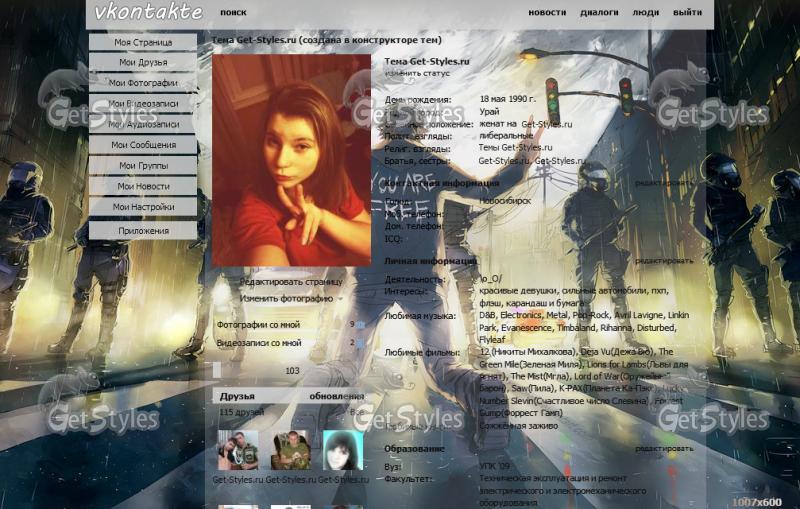Image resolution: width=800 pixels, height=509 pixels.
Task: Go to Мои Сообщения menu item
Action: coord(143,145)
